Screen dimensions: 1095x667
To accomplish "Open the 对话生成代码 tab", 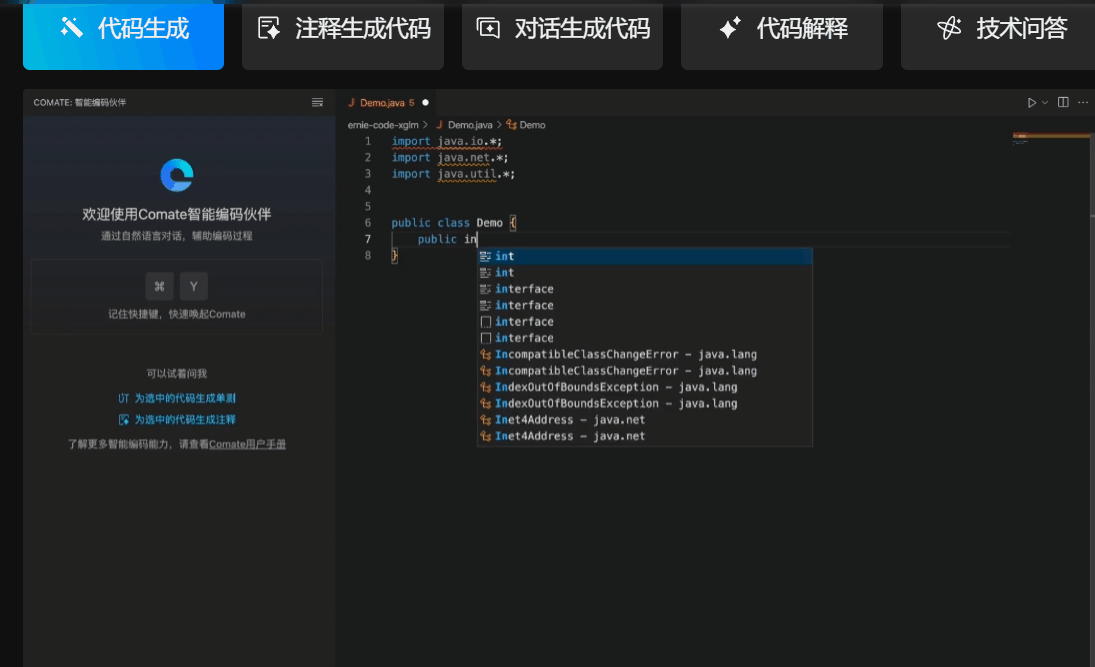I will coord(562,34).
